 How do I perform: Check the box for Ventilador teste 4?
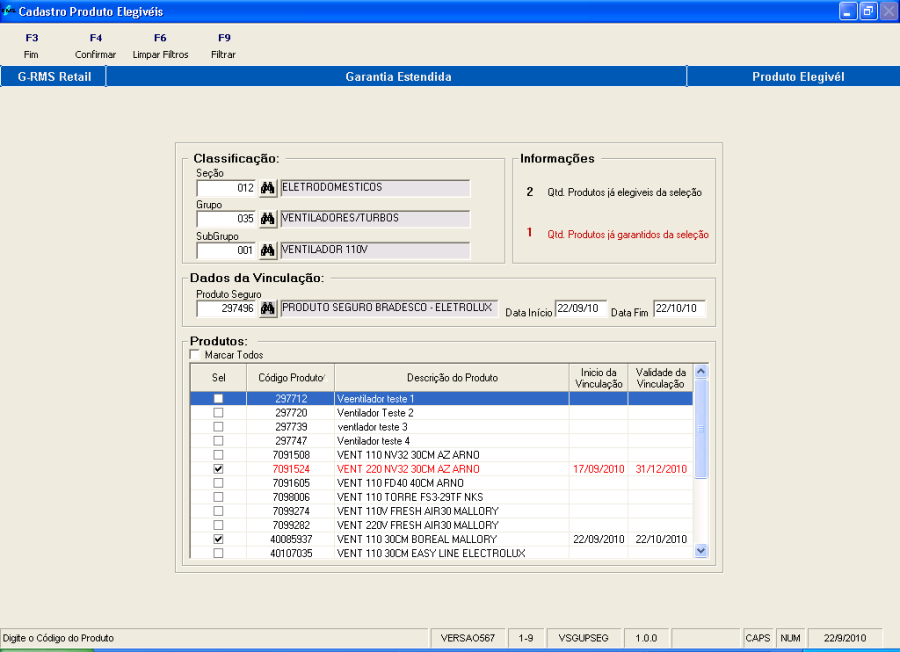pos(218,441)
